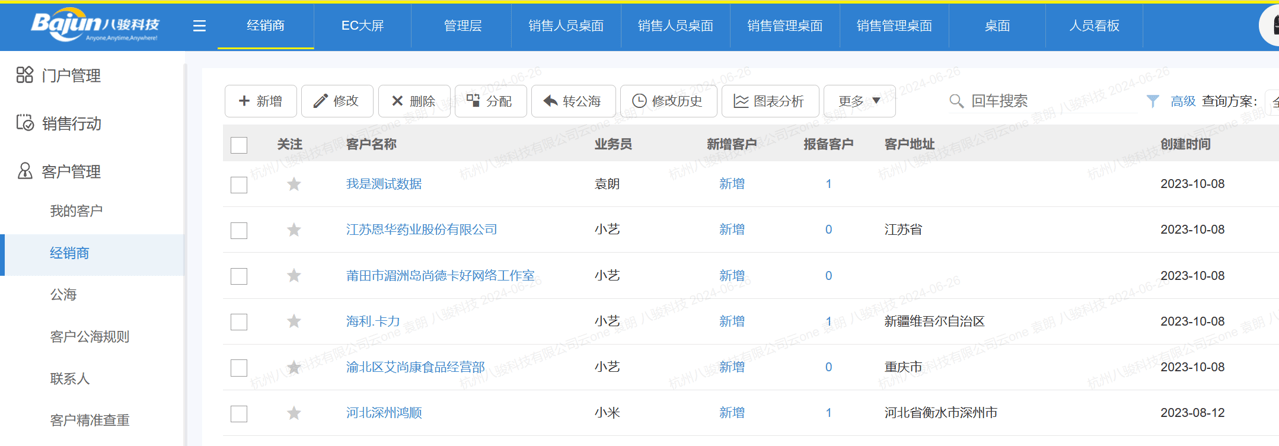Select checkbox for 河北深州鸿顺 row
The height and width of the screenshot is (446, 1279).
tap(239, 414)
